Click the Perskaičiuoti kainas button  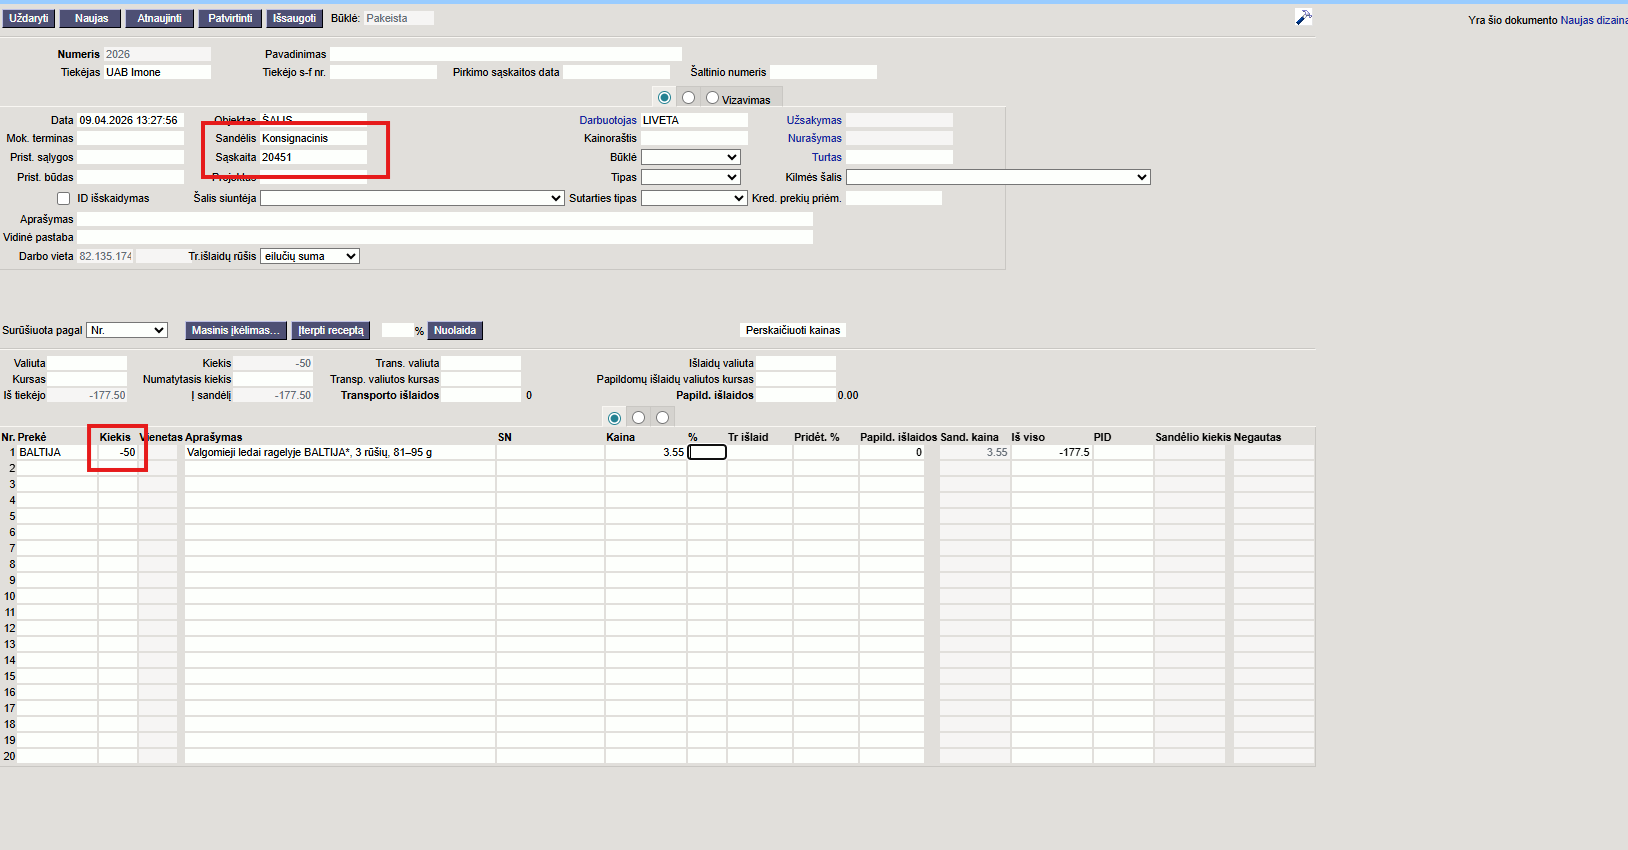792,331
